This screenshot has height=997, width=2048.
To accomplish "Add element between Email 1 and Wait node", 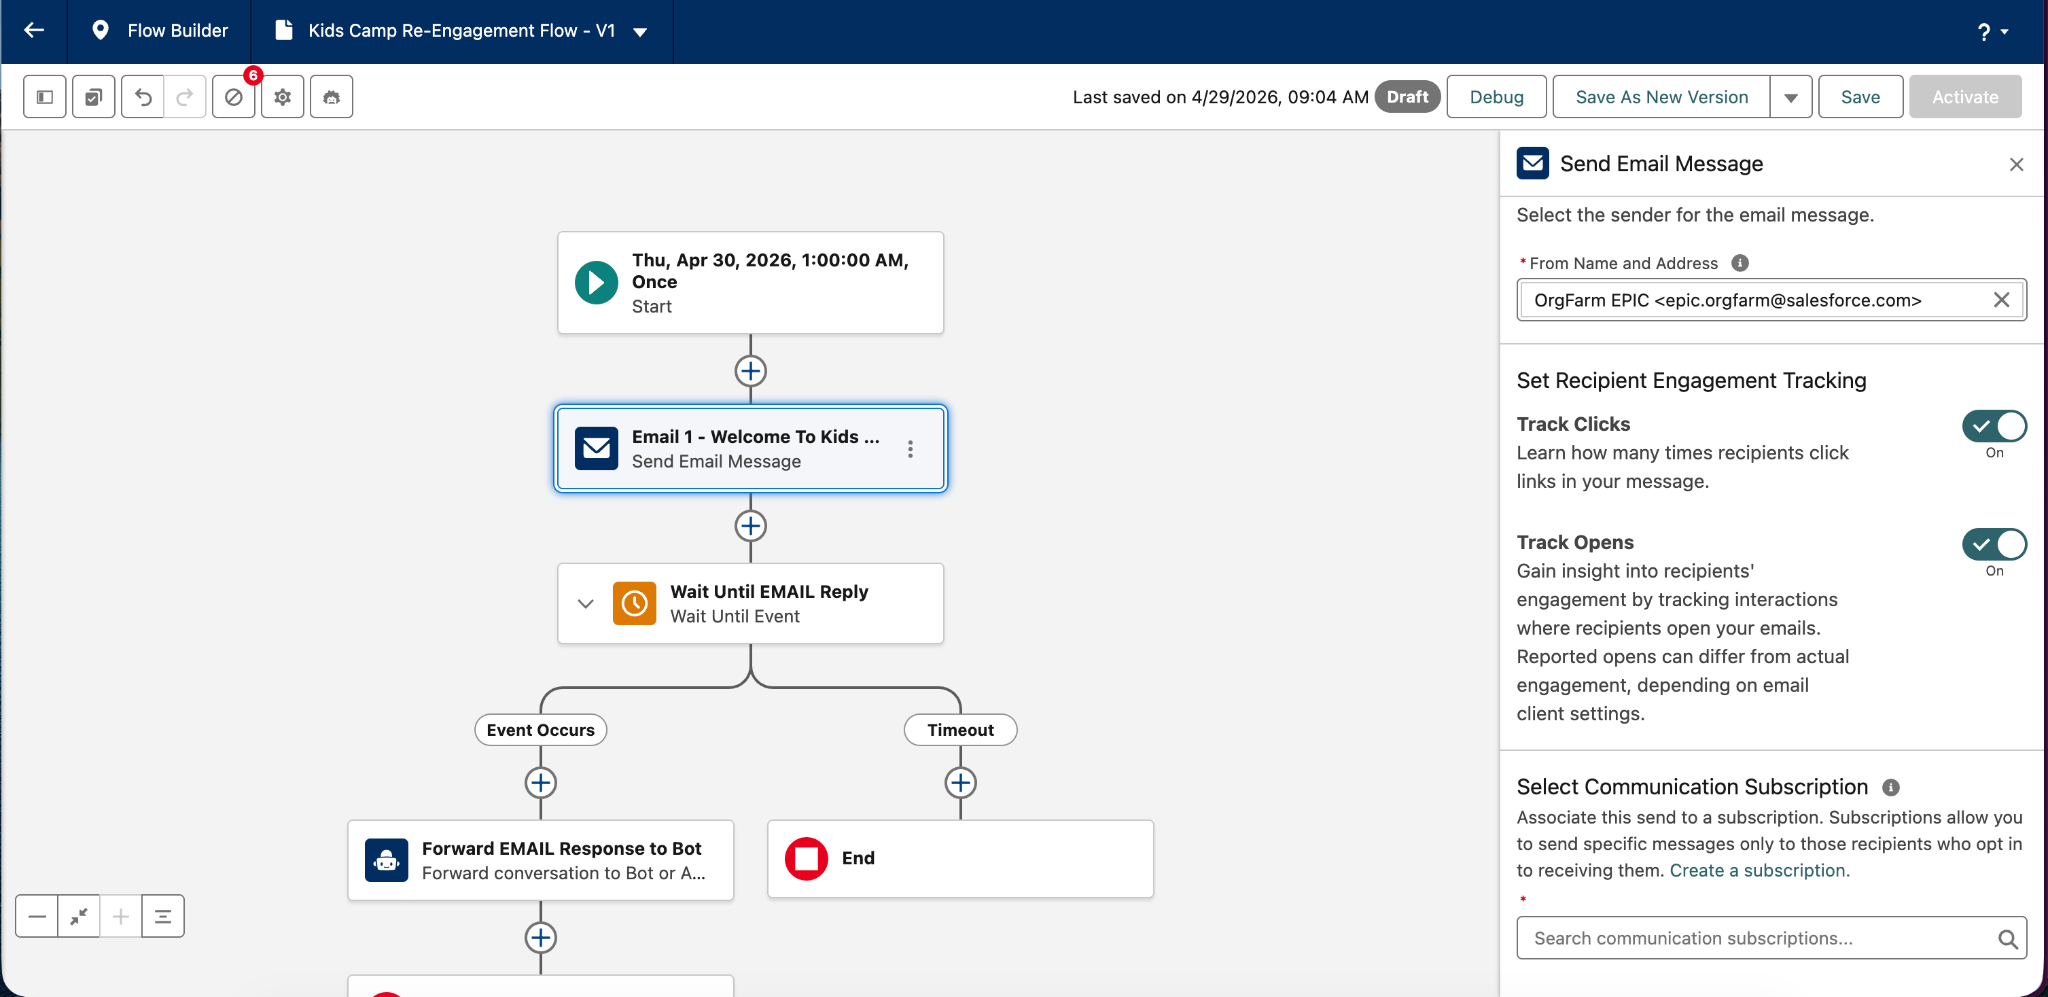I will pyautogui.click(x=751, y=526).
